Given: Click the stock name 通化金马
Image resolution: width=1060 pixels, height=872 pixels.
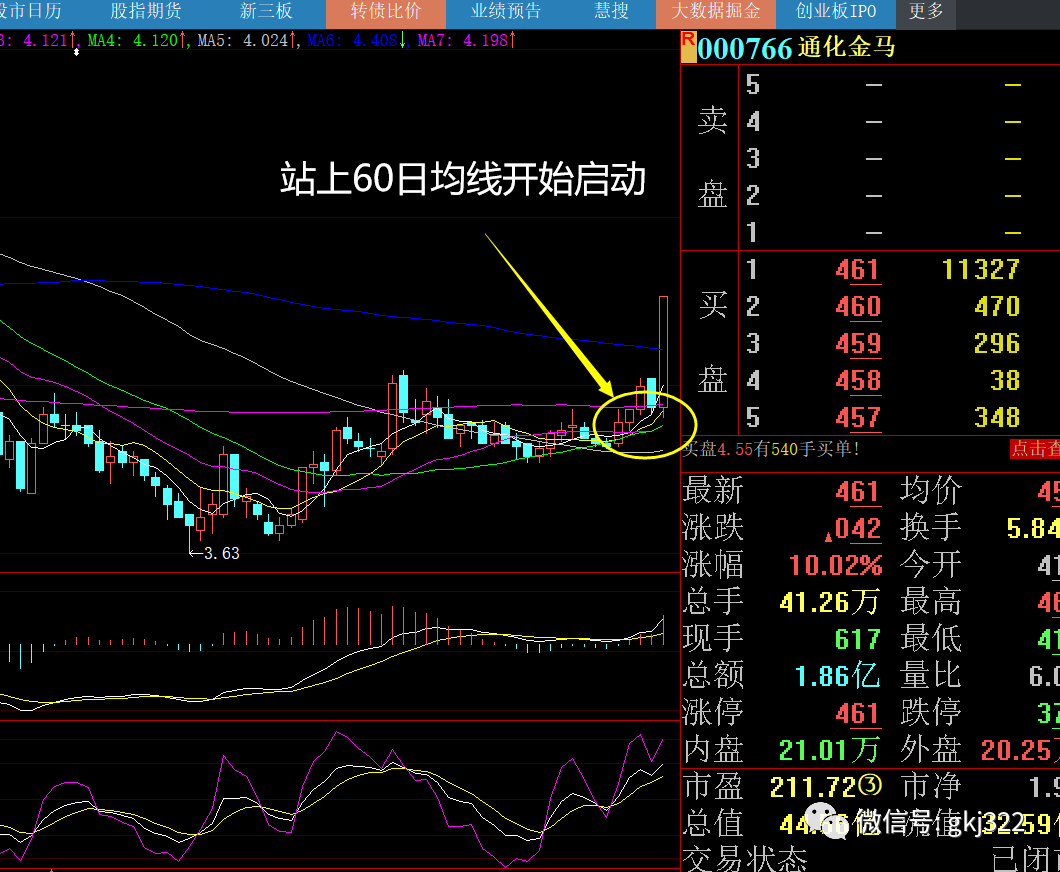Looking at the screenshot, I should (847, 48).
